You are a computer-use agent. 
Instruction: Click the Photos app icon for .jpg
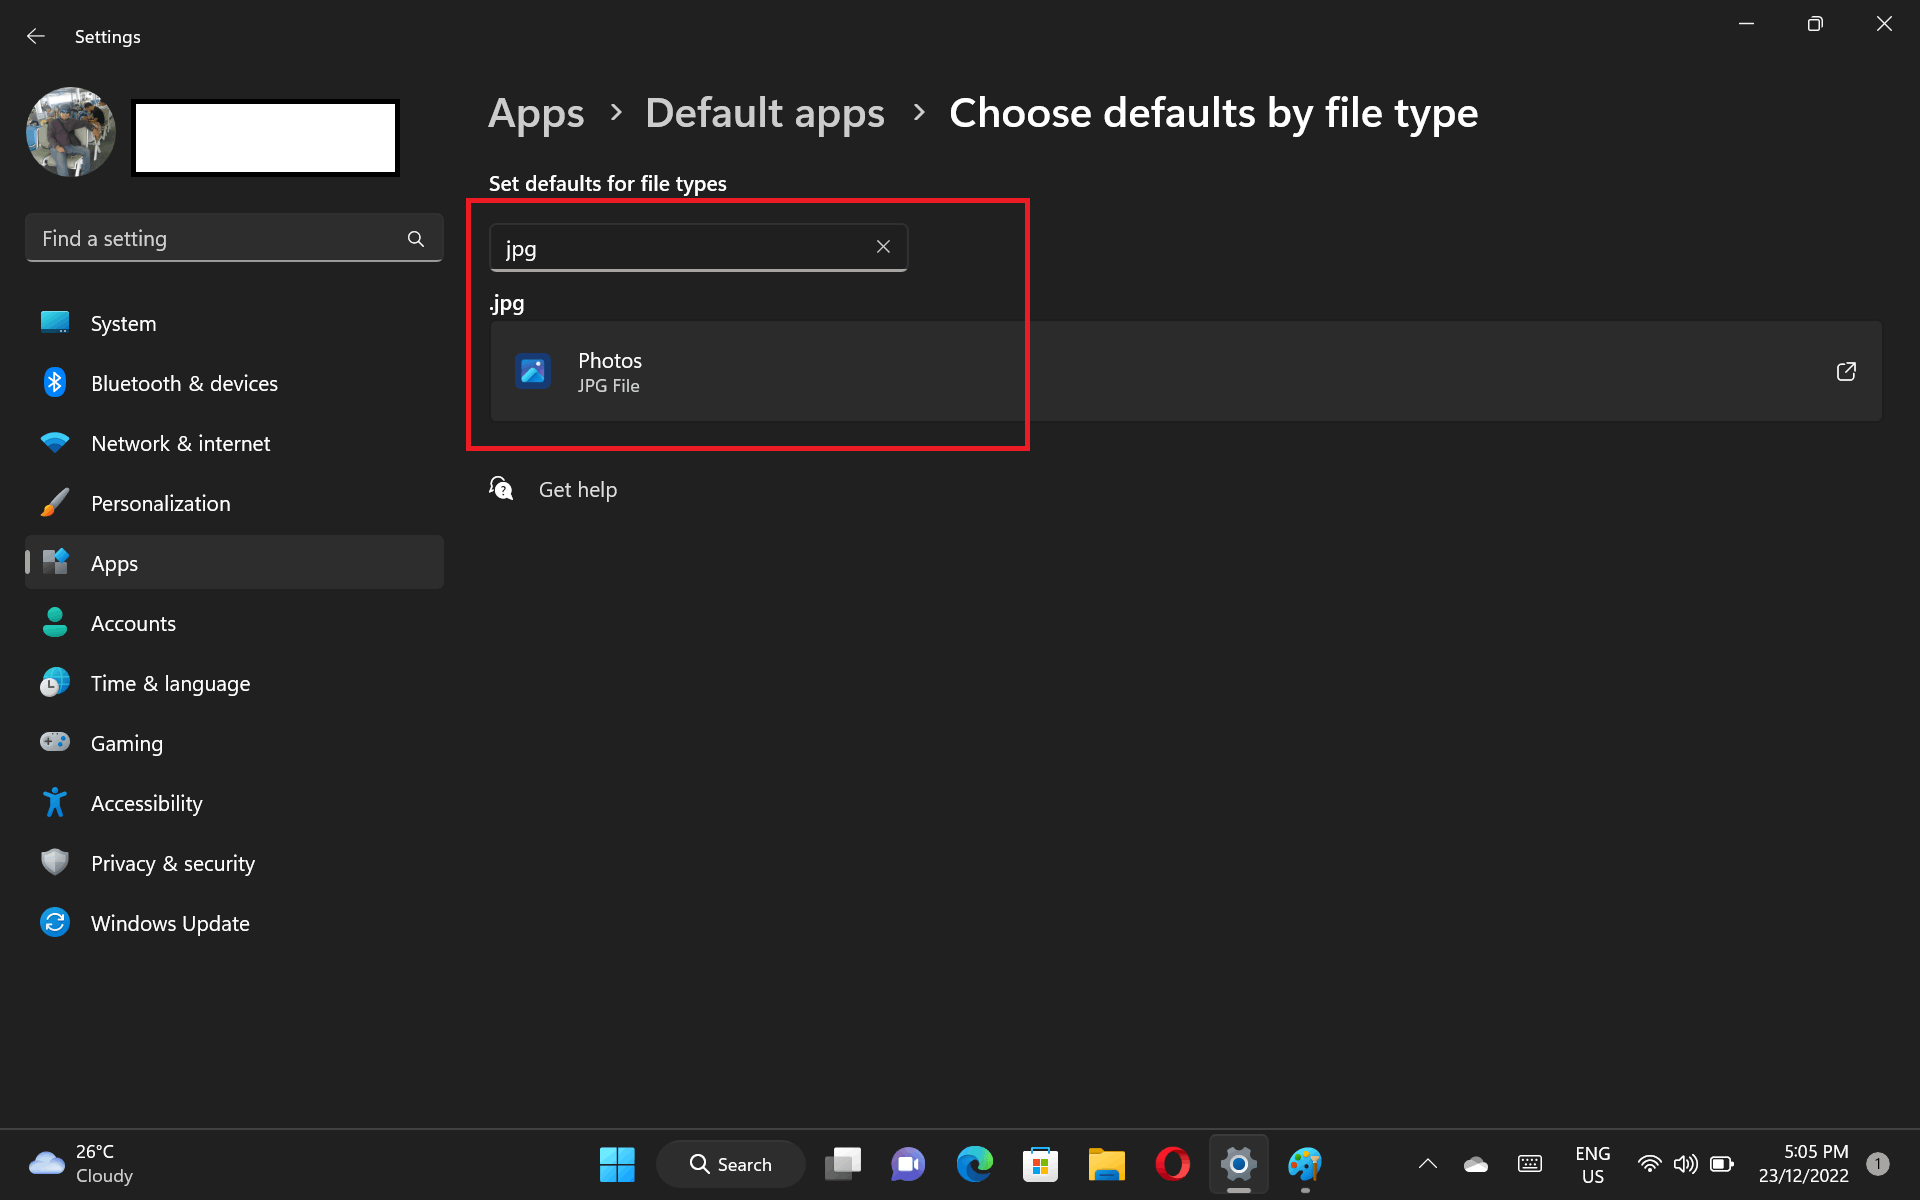click(533, 371)
